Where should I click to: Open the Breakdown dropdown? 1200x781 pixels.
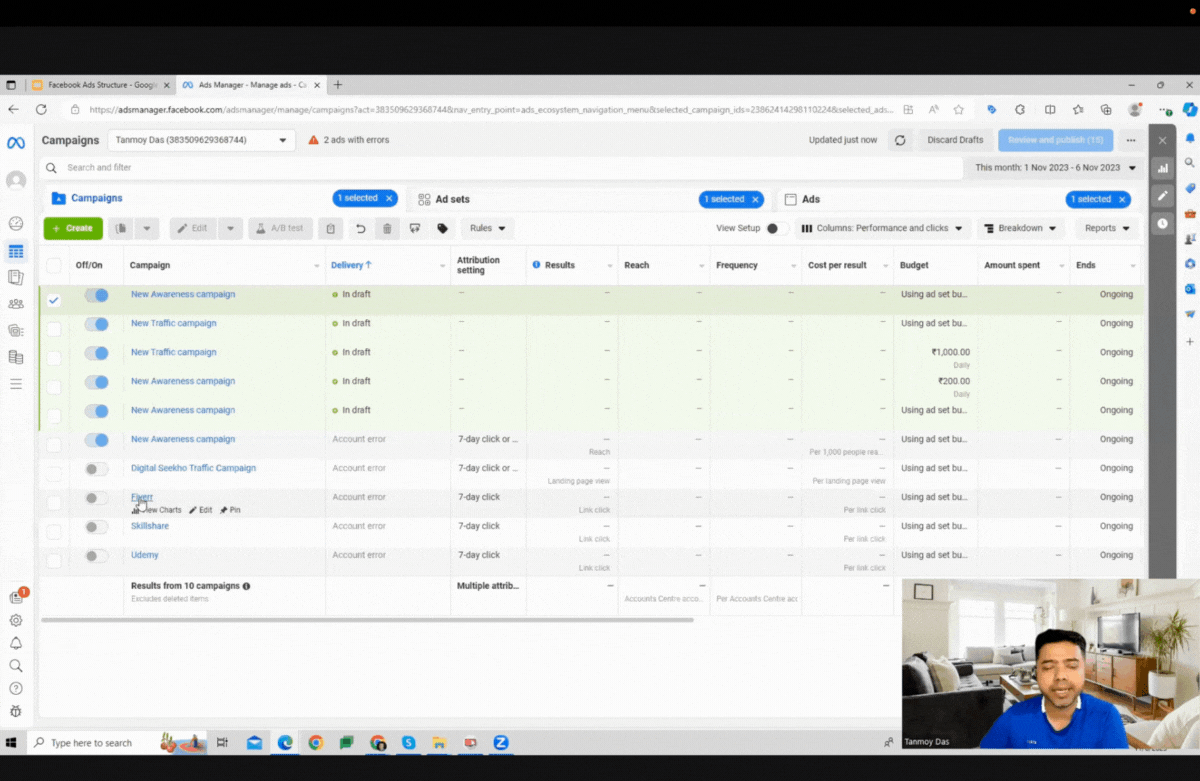click(1020, 228)
